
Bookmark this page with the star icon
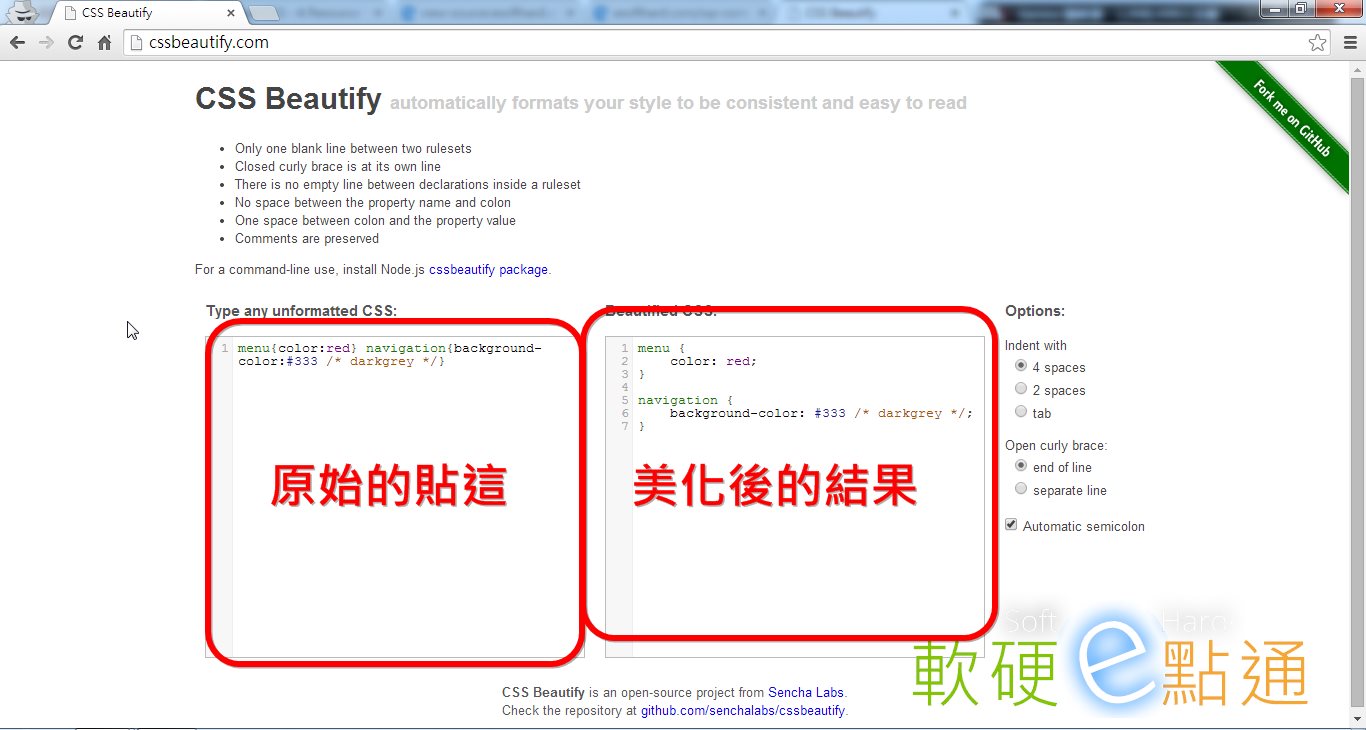1317,43
